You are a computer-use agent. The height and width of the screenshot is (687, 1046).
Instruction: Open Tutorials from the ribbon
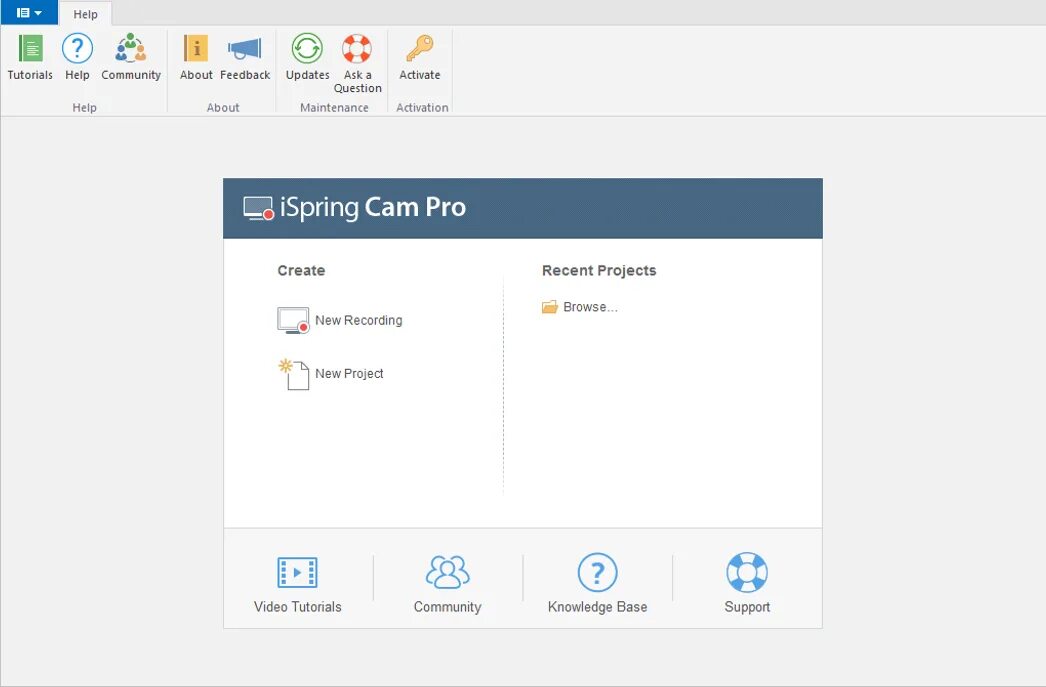point(30,57)
